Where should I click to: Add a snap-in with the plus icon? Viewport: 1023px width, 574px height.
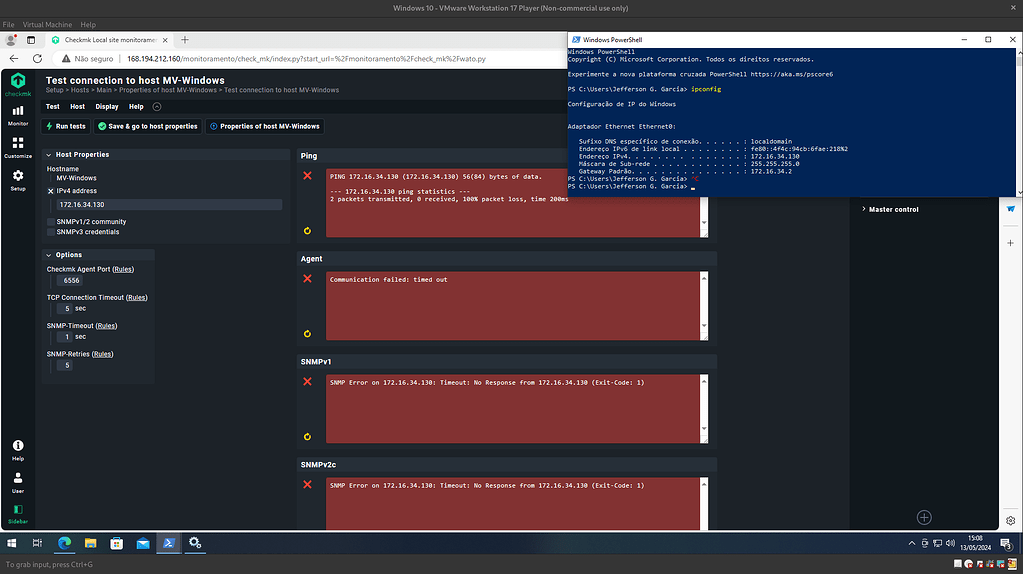[x=924, y=517]
